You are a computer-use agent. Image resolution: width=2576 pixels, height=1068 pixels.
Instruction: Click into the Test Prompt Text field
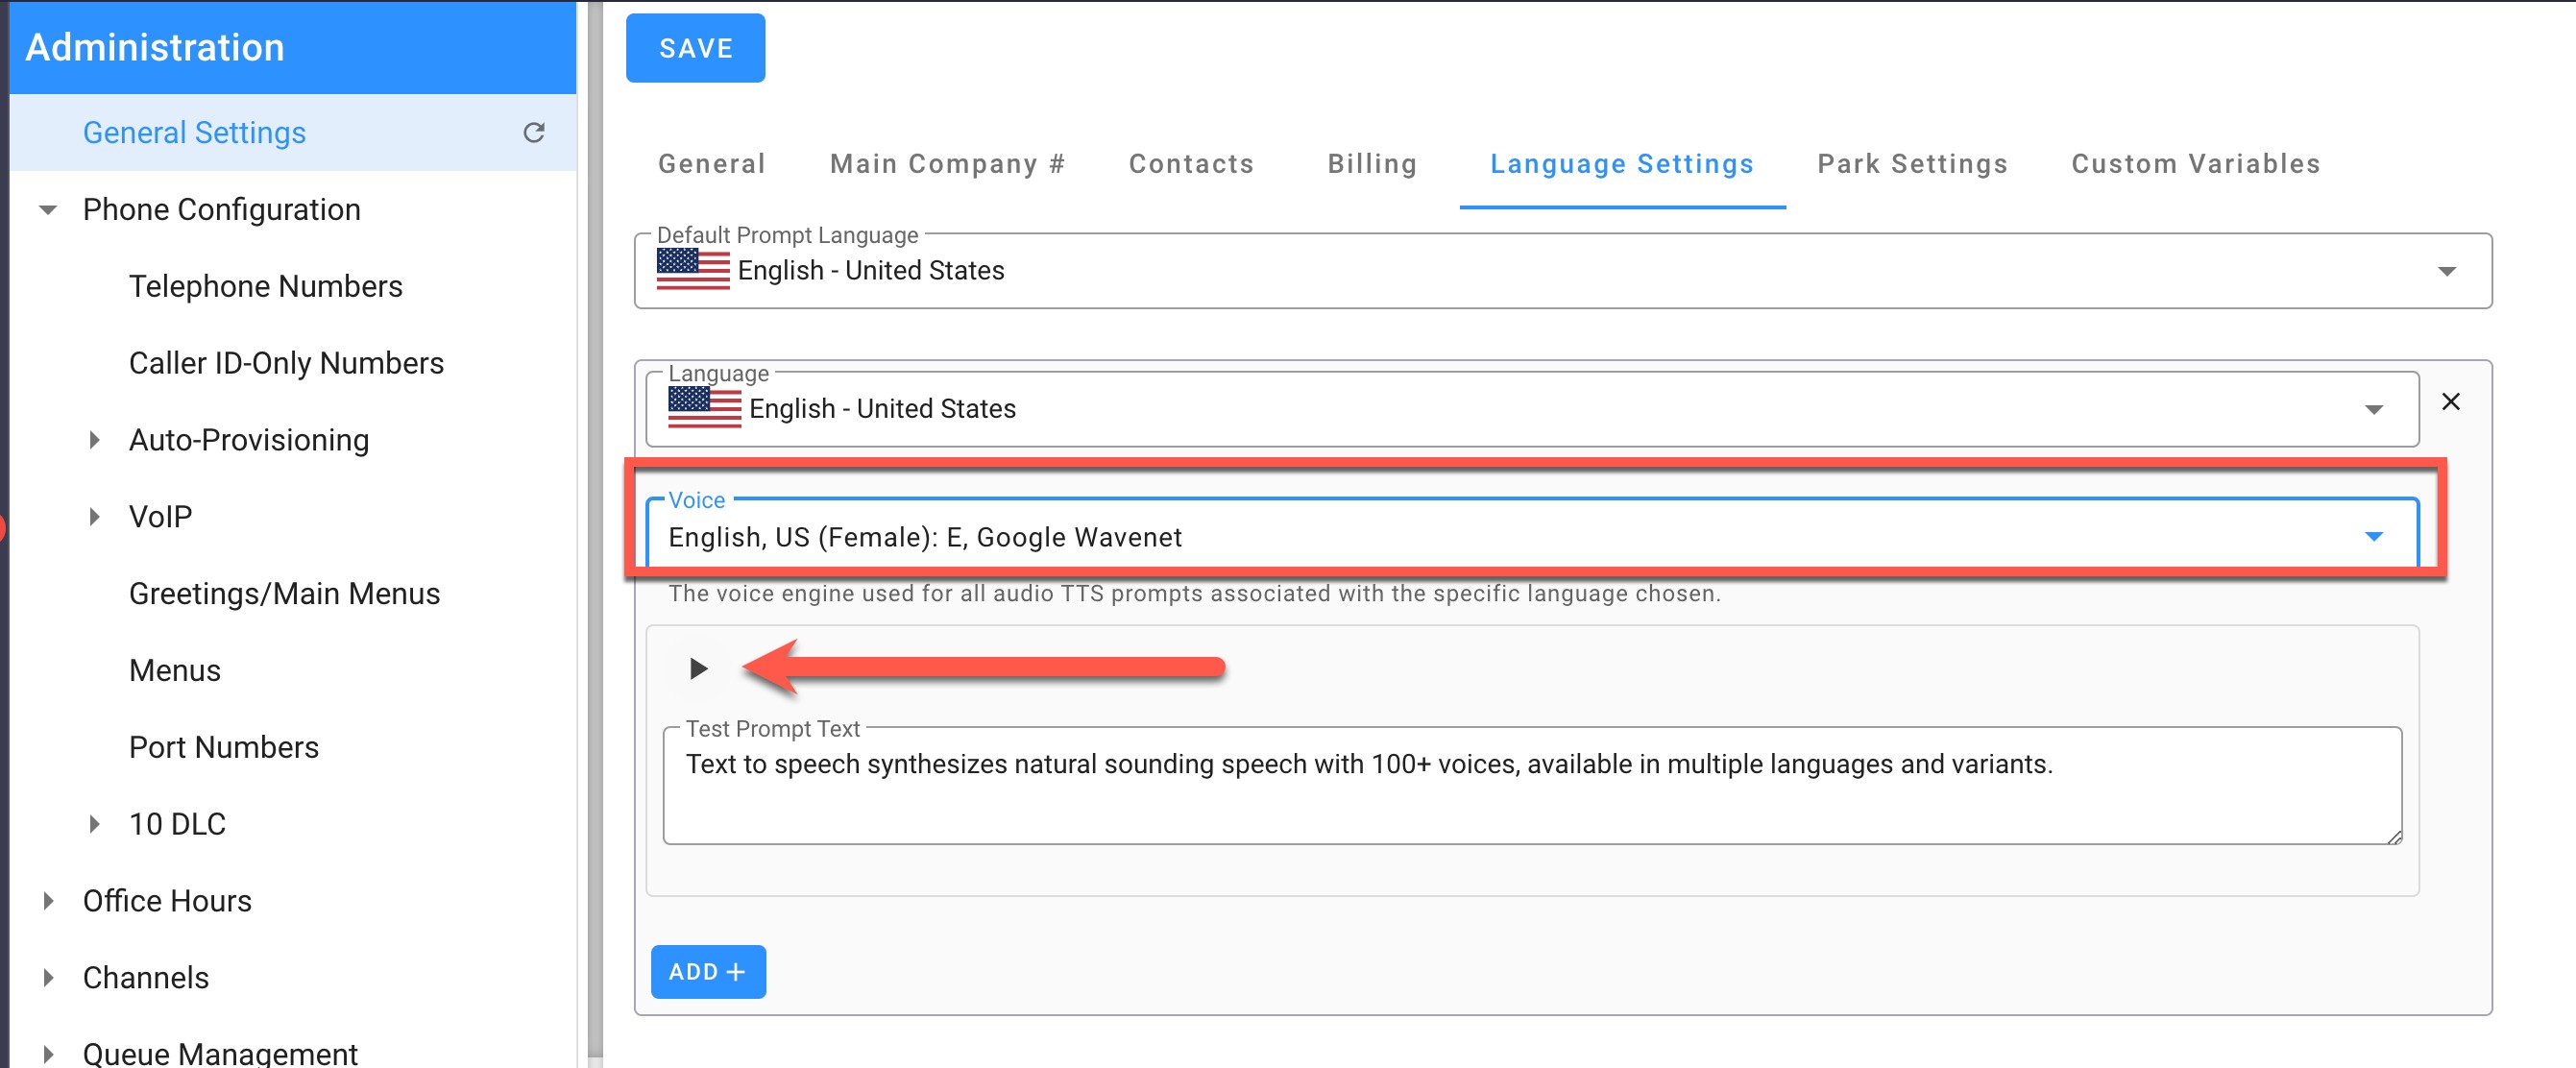tap(1532, 786)
